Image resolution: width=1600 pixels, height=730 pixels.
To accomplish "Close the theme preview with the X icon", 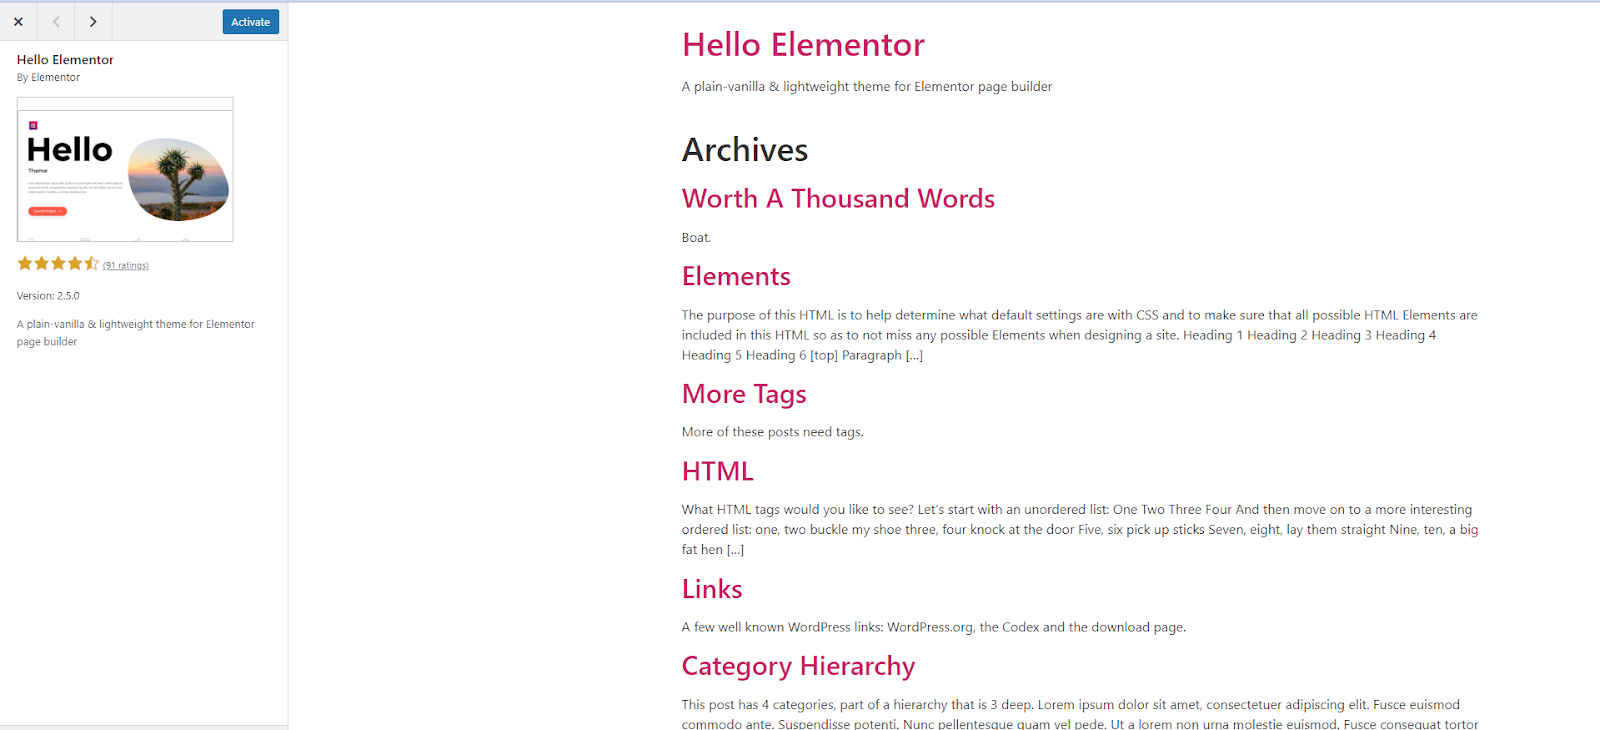I will point(18,21).
